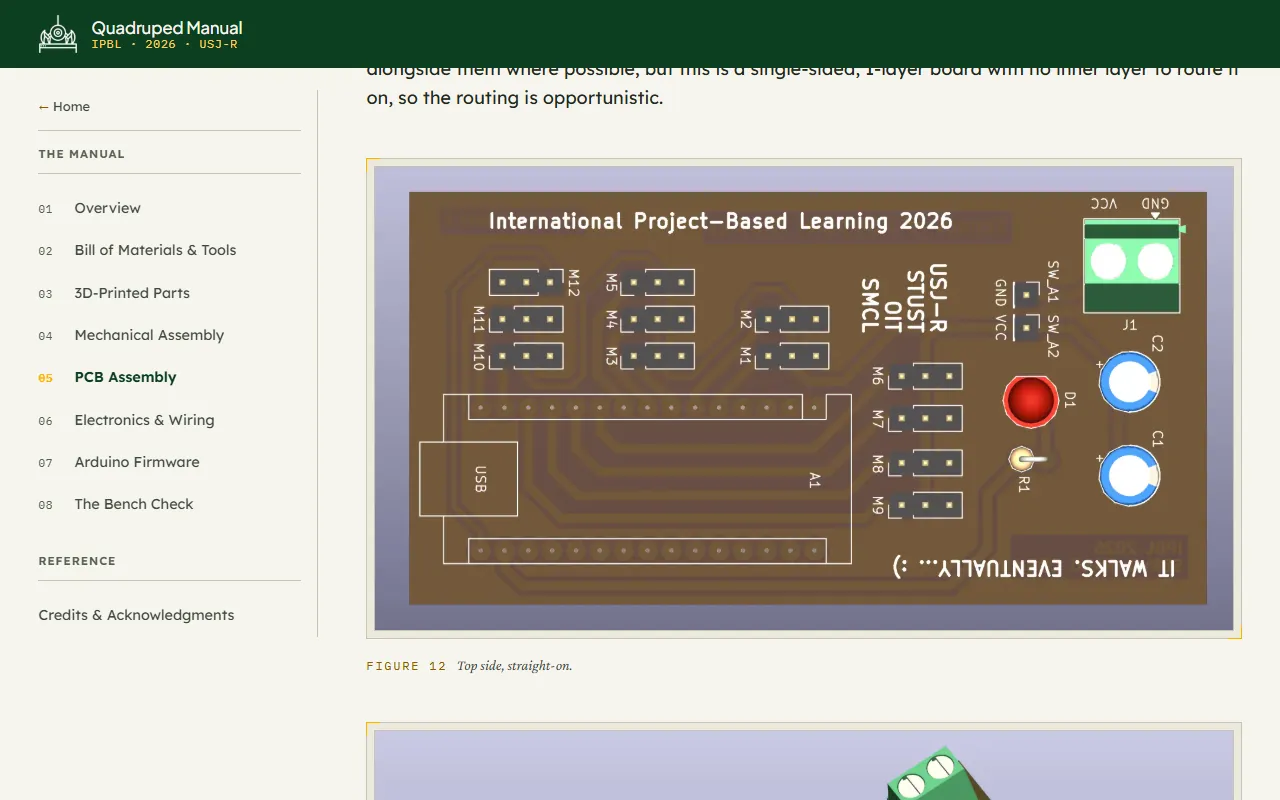Click the 'International Project-Based Learning 2026' silkscreen text
Viewport: 1280px width, 800px height.
point(720,221)
